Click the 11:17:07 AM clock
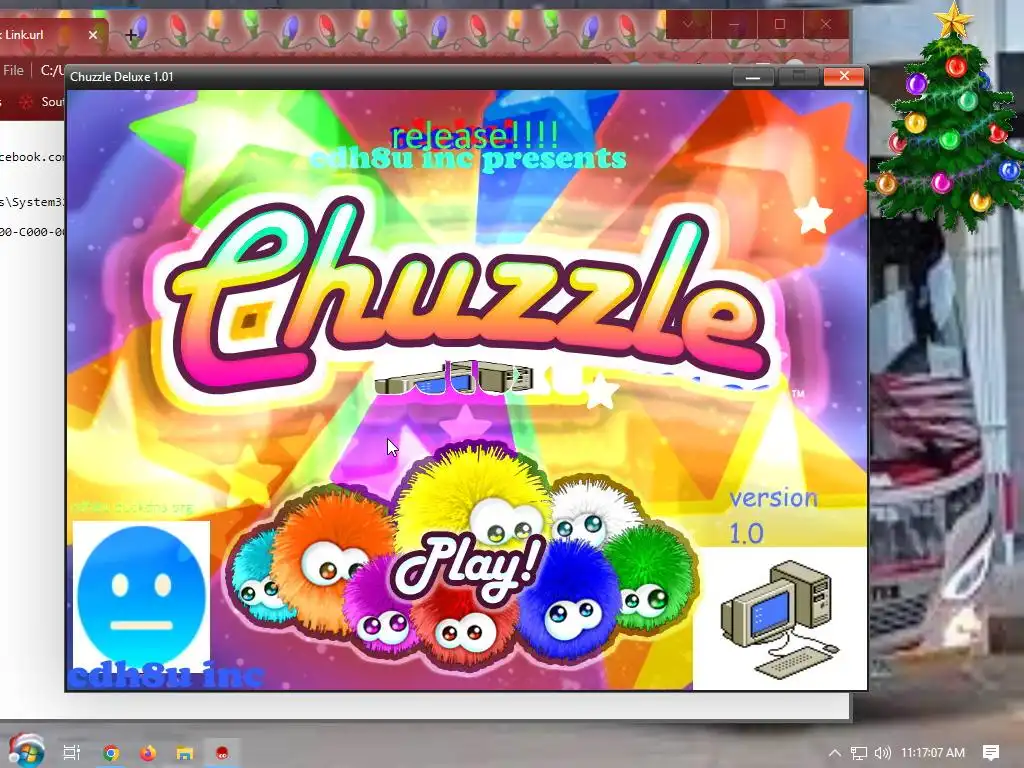The width and height of the screenshot is (1024, 768). pos(933,753)
